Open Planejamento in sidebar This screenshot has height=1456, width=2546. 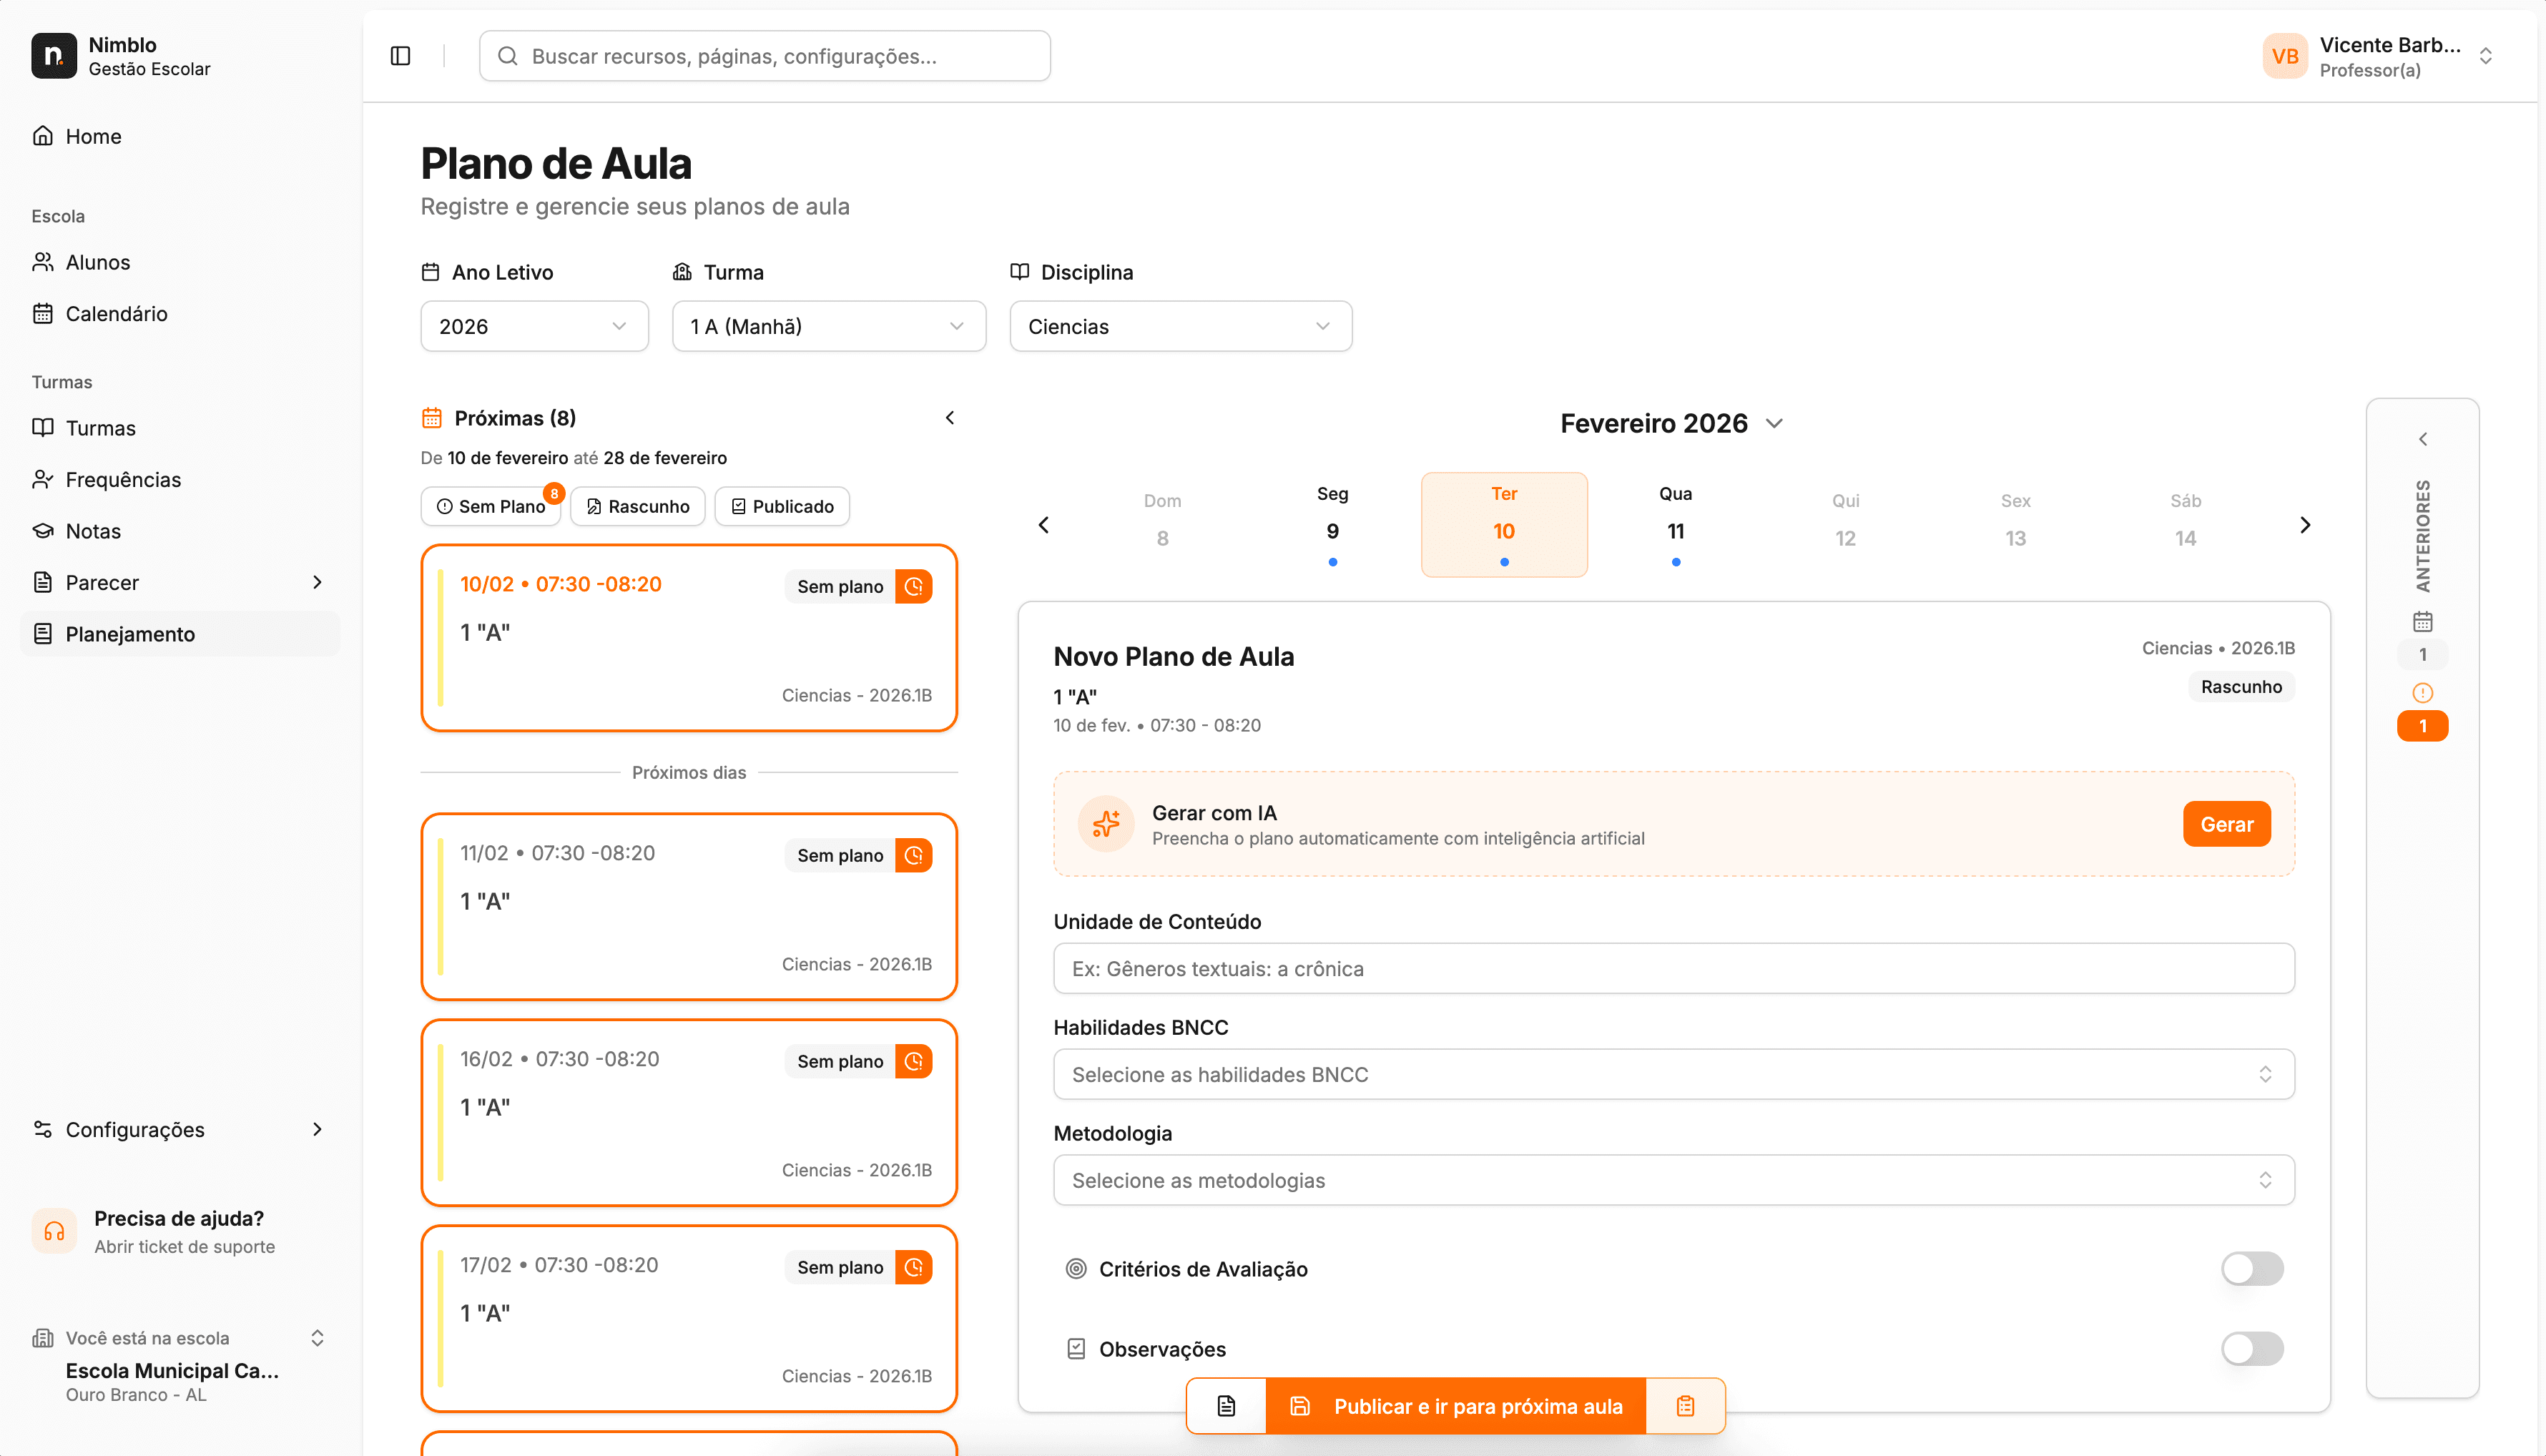coord(180,635)
